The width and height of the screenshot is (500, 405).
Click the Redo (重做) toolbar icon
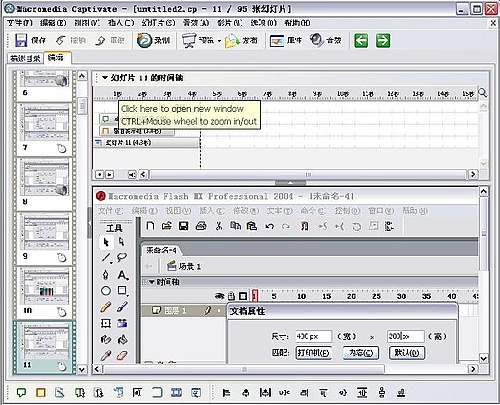click(x=100, y=41)
